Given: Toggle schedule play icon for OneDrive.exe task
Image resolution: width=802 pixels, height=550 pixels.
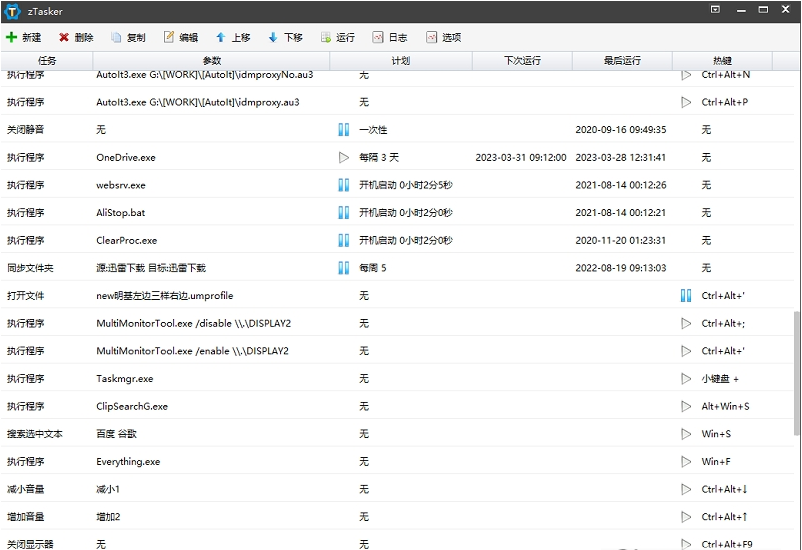Looking at the screenshot, I should pyautogui.click(x=344, y=157).
